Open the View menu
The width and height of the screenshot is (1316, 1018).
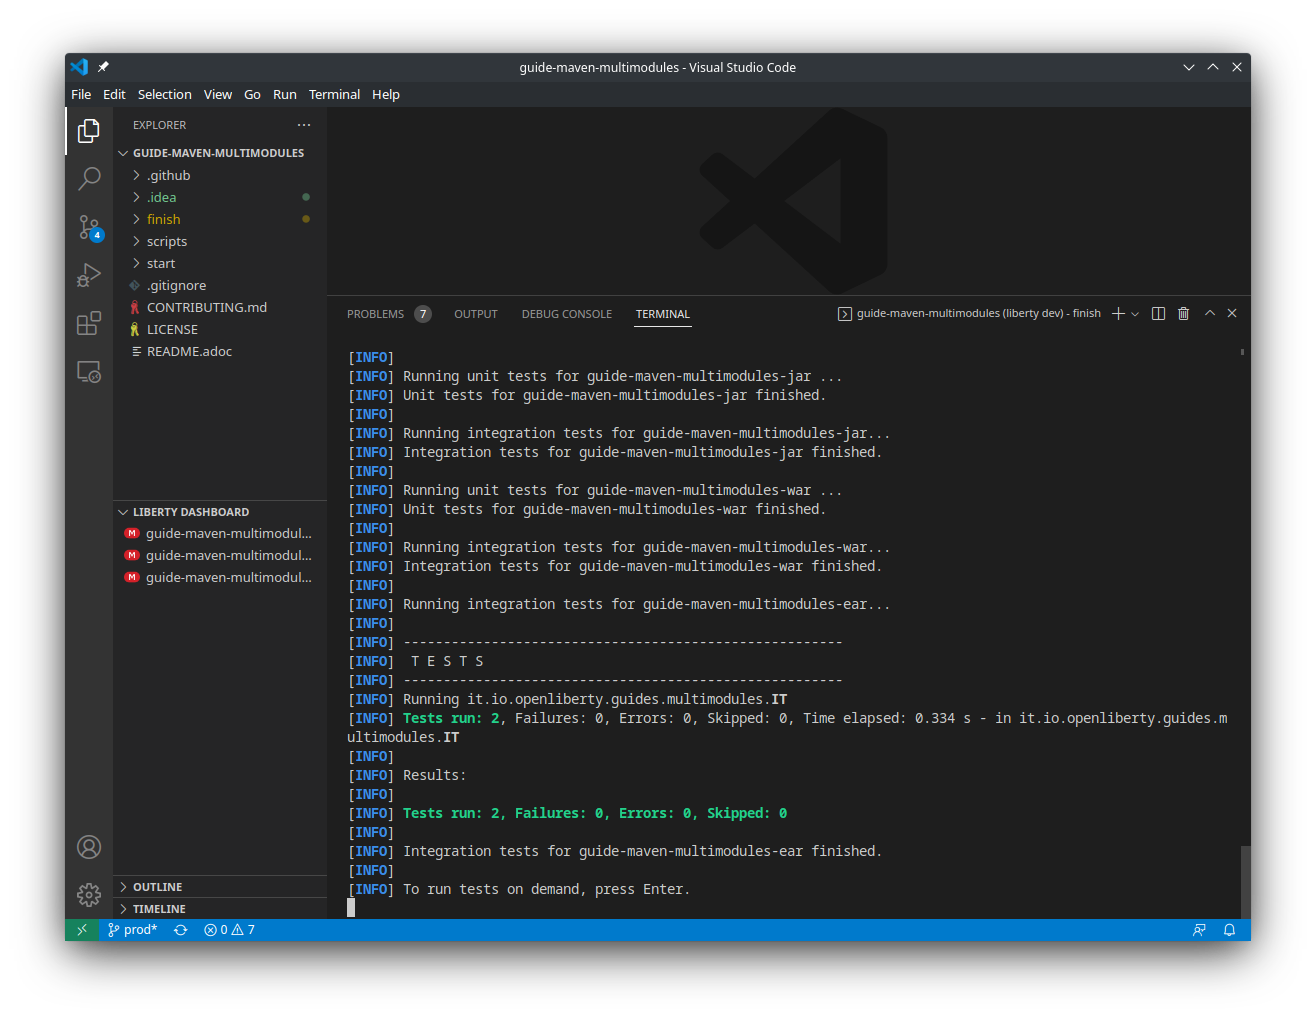click(217, 95)
